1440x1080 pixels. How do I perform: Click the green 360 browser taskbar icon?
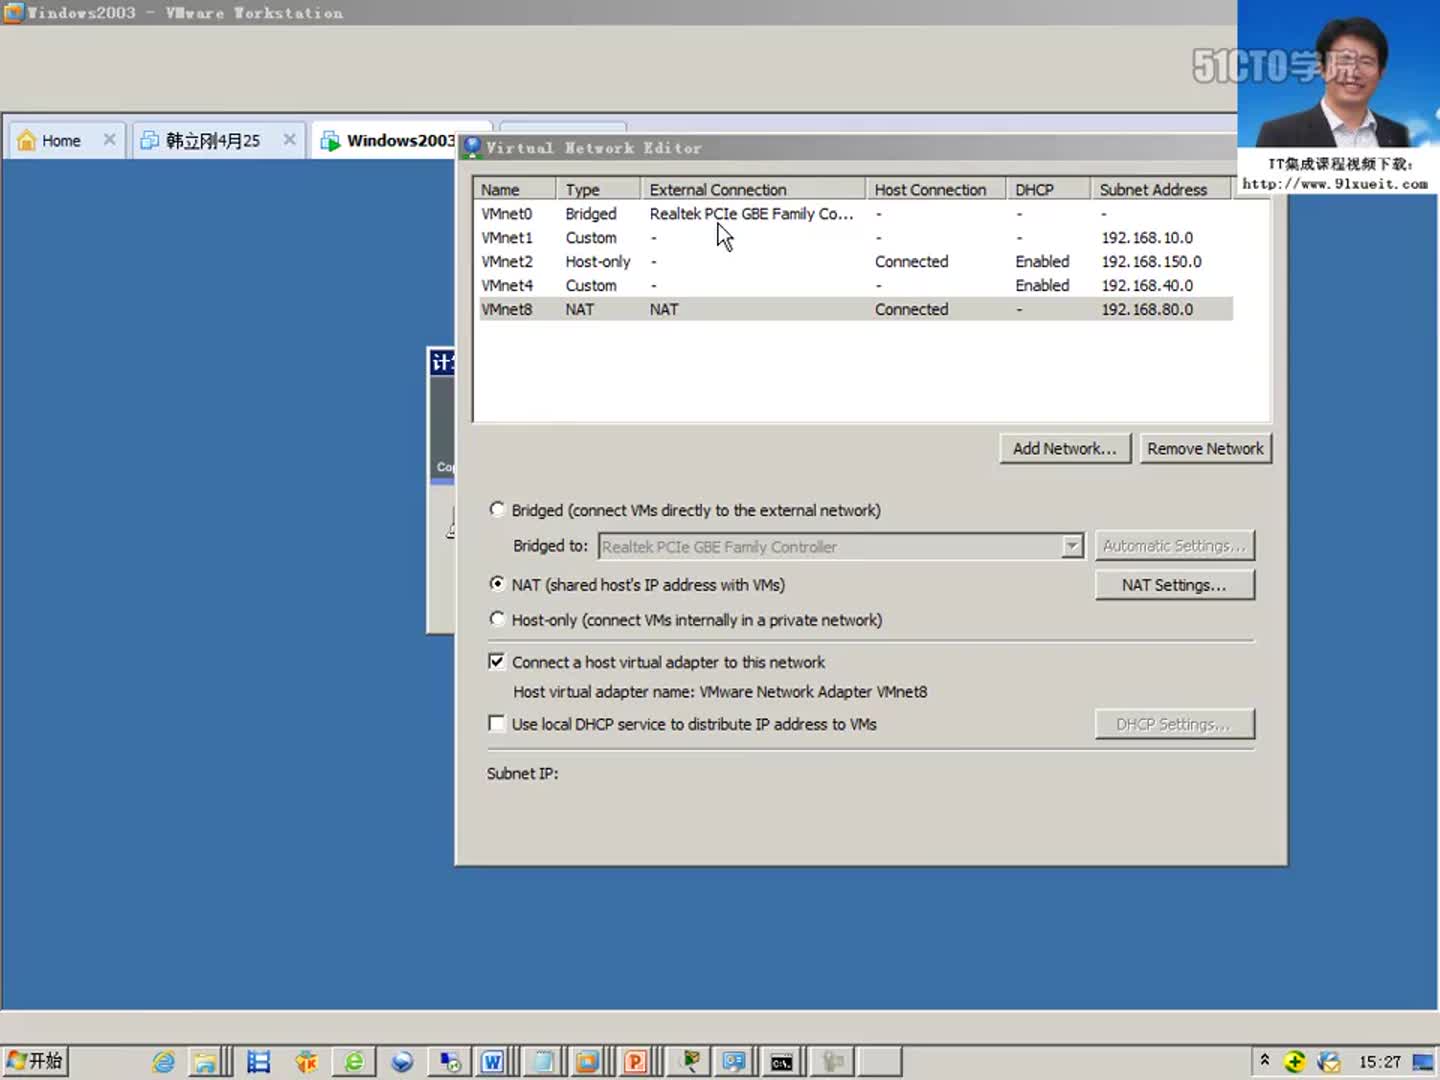pos(354,1062)
